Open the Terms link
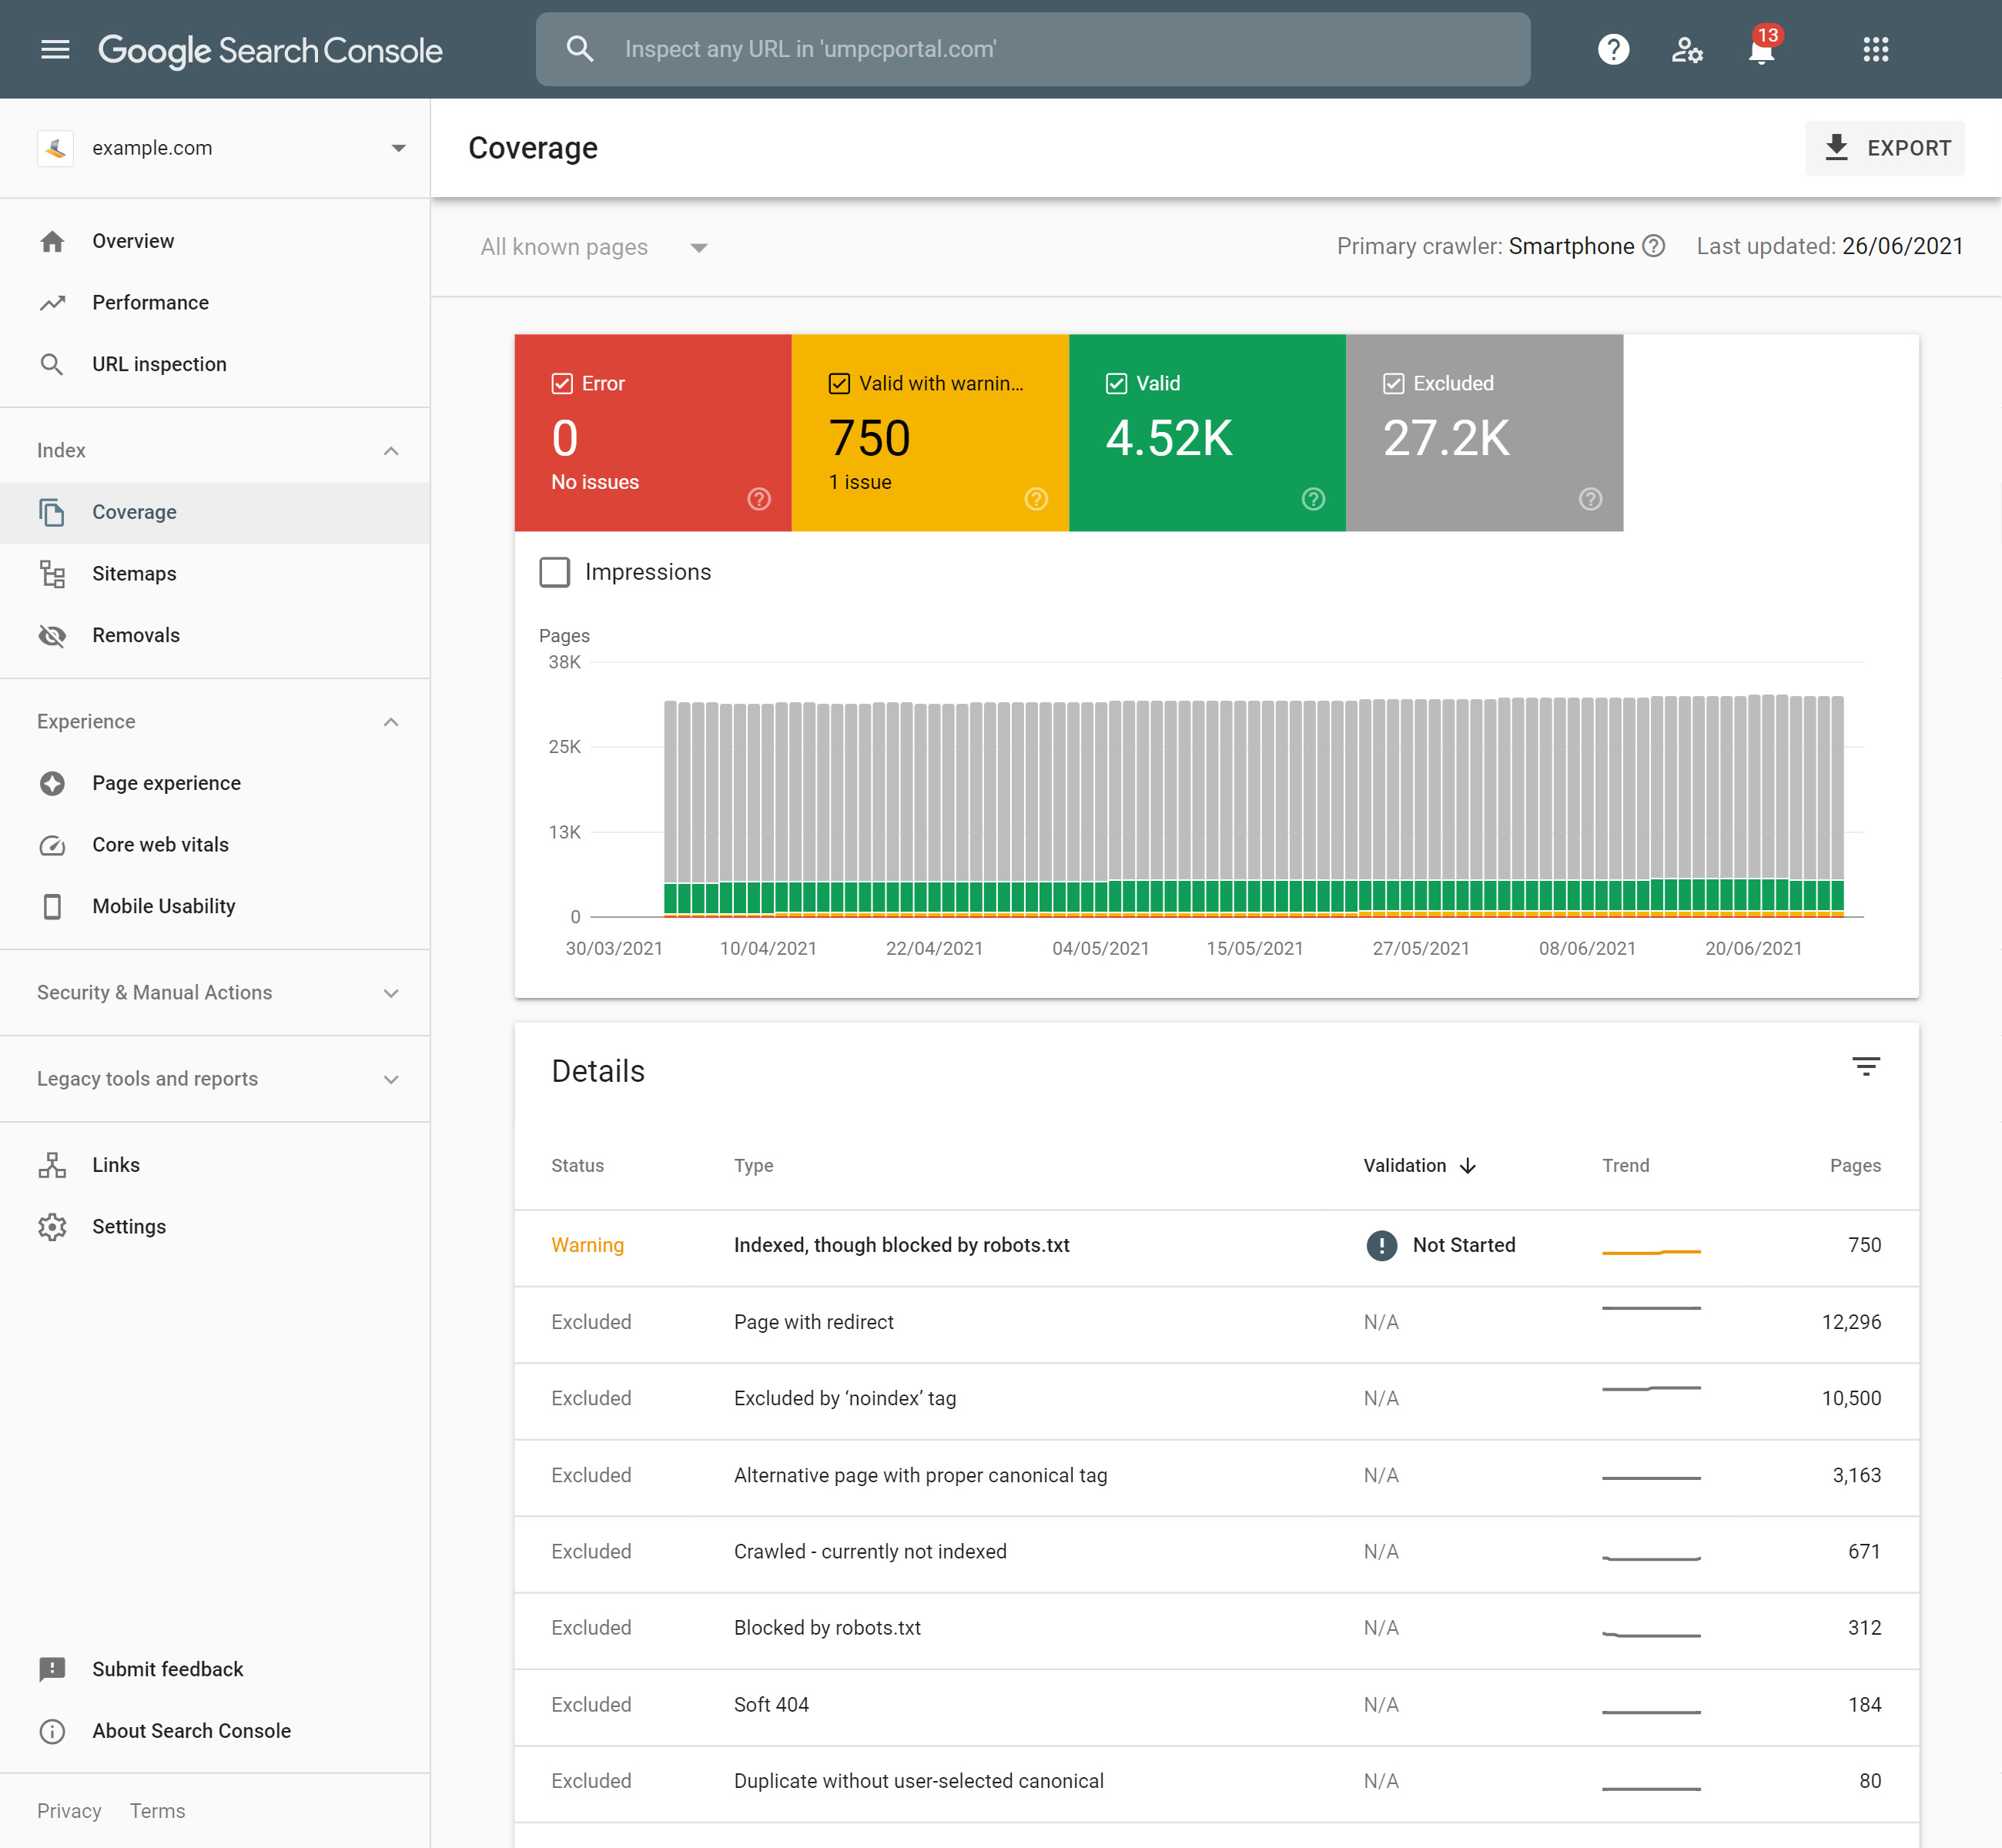The image size is (2002, 1848). 157,1811
